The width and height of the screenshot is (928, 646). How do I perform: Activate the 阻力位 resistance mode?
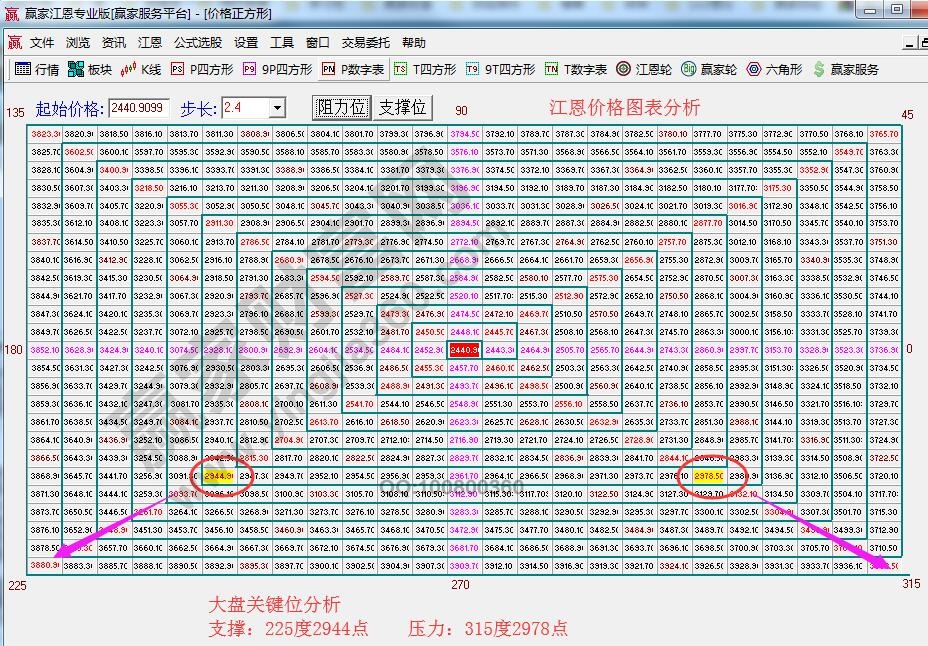[x=340, y=108]
